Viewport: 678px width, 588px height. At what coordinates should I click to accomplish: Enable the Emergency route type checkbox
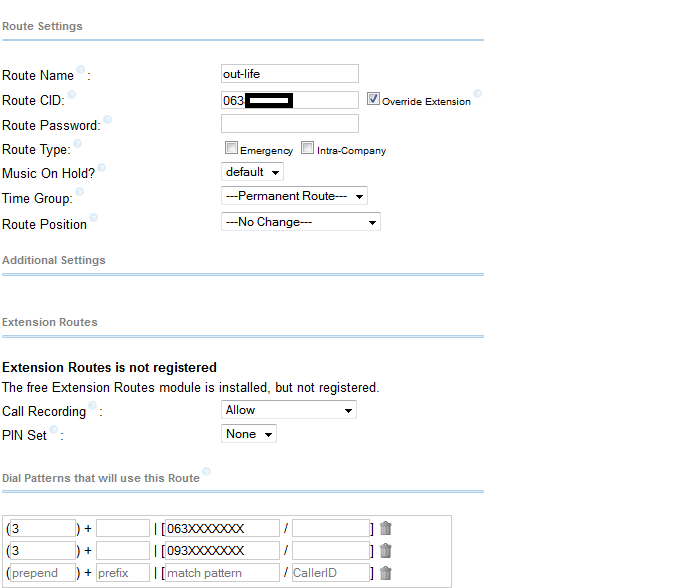click(231, 148)
